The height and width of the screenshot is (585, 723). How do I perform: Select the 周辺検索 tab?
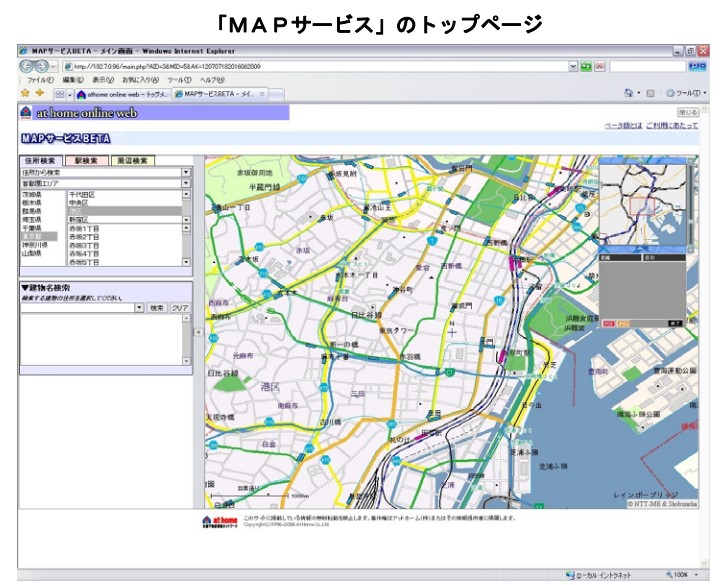pyautogui.click(x=133, y=161)
